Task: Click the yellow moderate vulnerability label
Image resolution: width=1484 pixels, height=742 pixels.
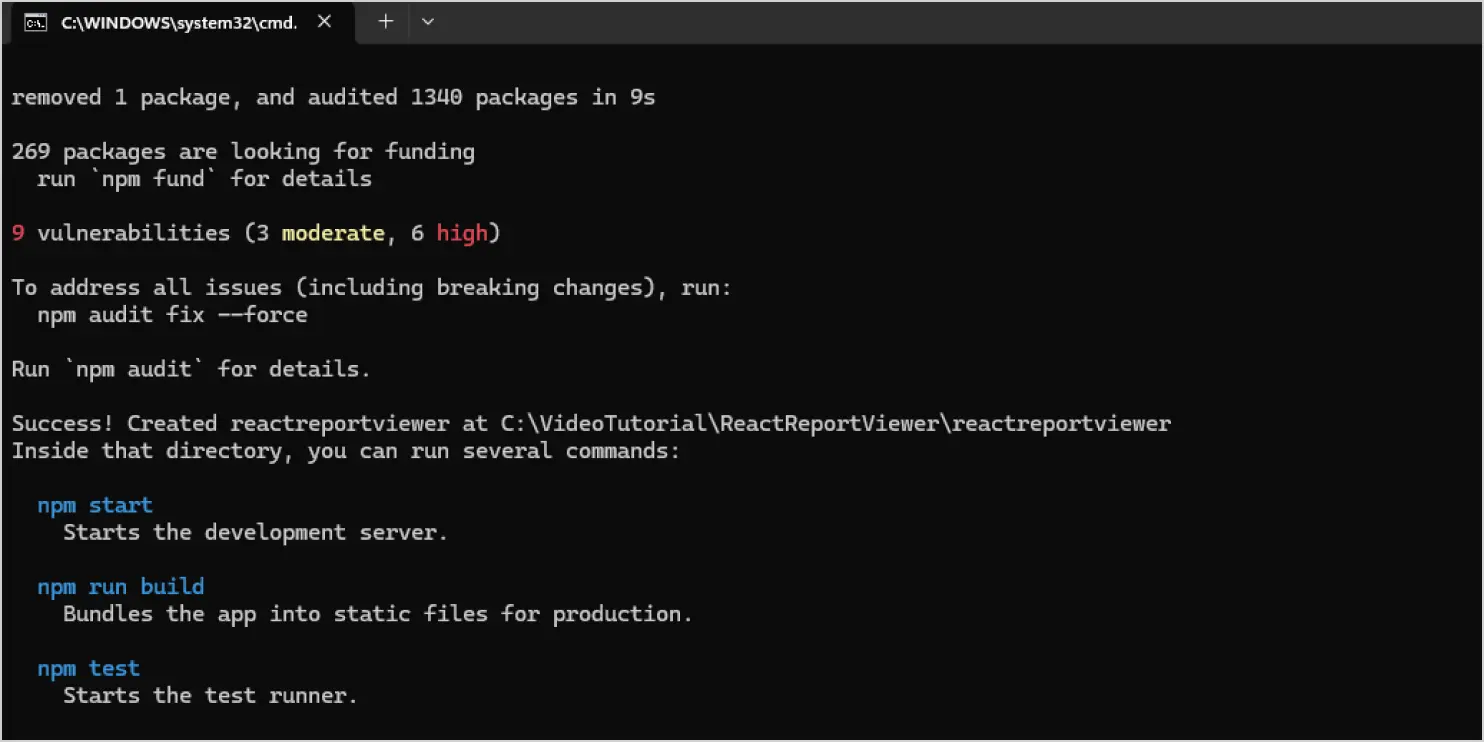Action: (333, 232)
